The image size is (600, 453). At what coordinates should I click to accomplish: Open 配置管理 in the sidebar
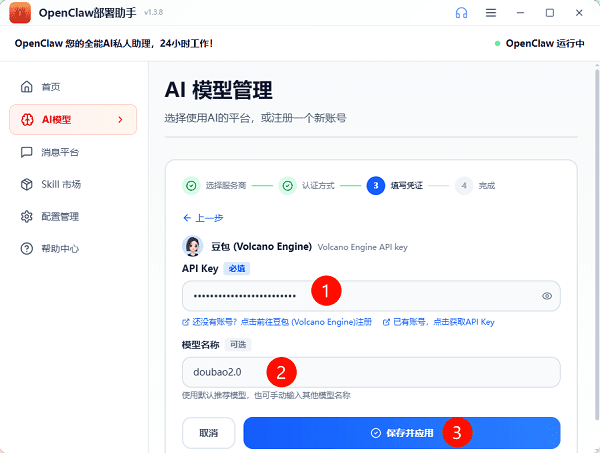(73, 217)
